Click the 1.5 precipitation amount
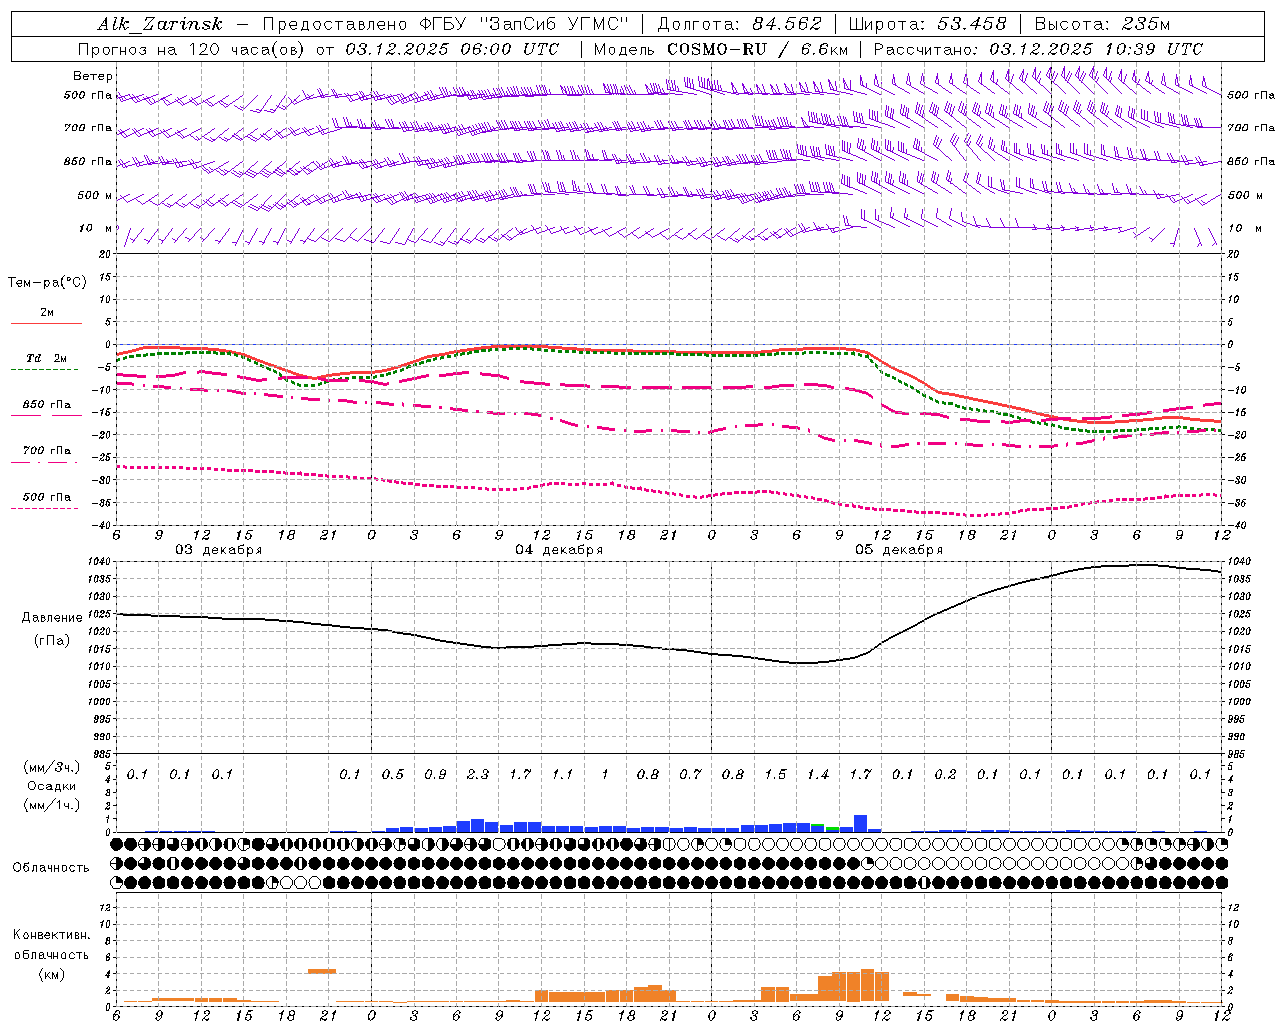Screen dimensions: 1280x1024 coord(776,774)
